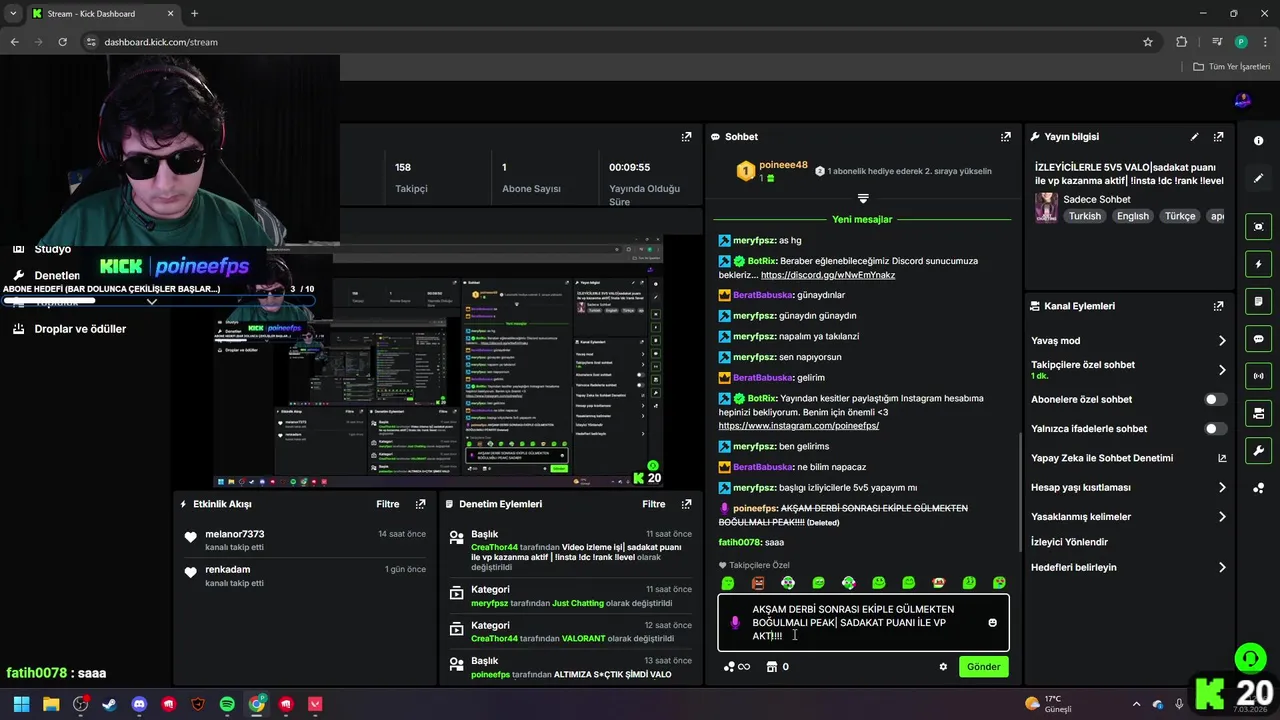Focus the chat message input field
Viewport: 1280px width, 720px height.
coord(862,623)
